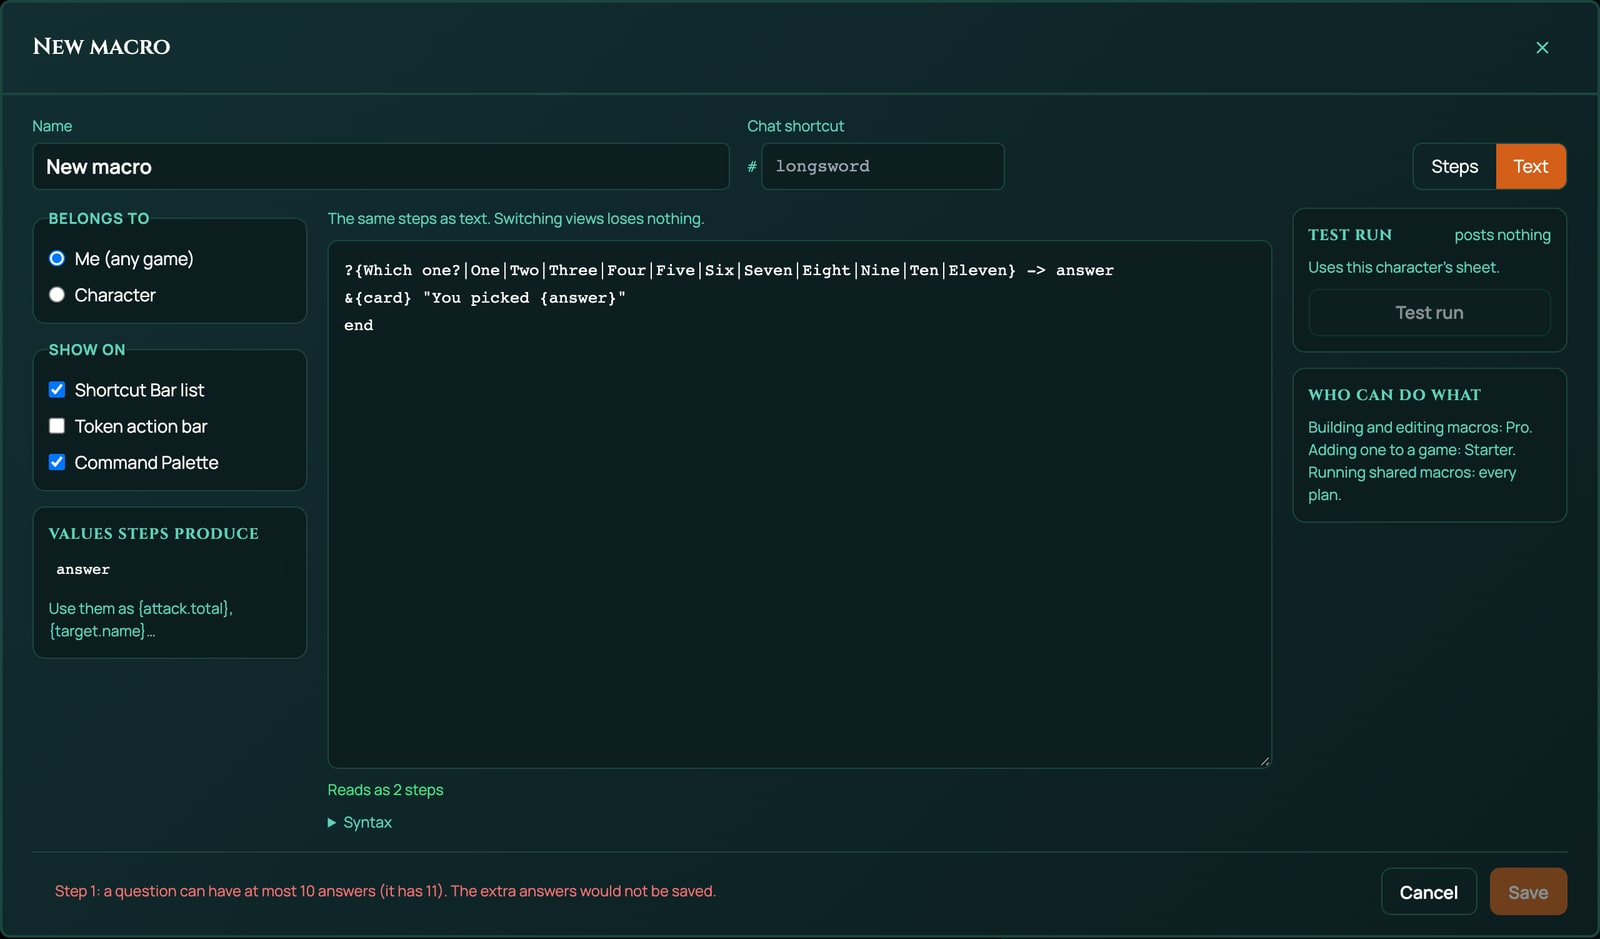Screen dimensions: 1600x939
Task: Click the Test run button
Action: pos(1429,313)
